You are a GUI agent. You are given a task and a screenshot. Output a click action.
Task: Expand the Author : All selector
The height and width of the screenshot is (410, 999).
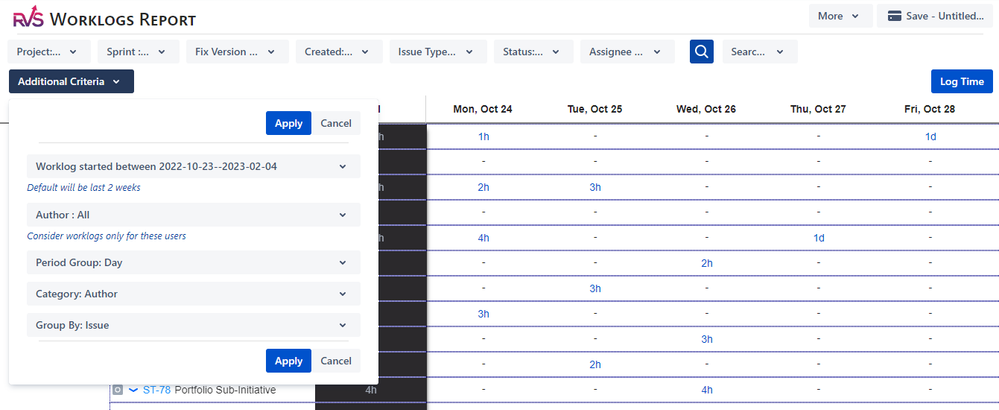point(194,215)
